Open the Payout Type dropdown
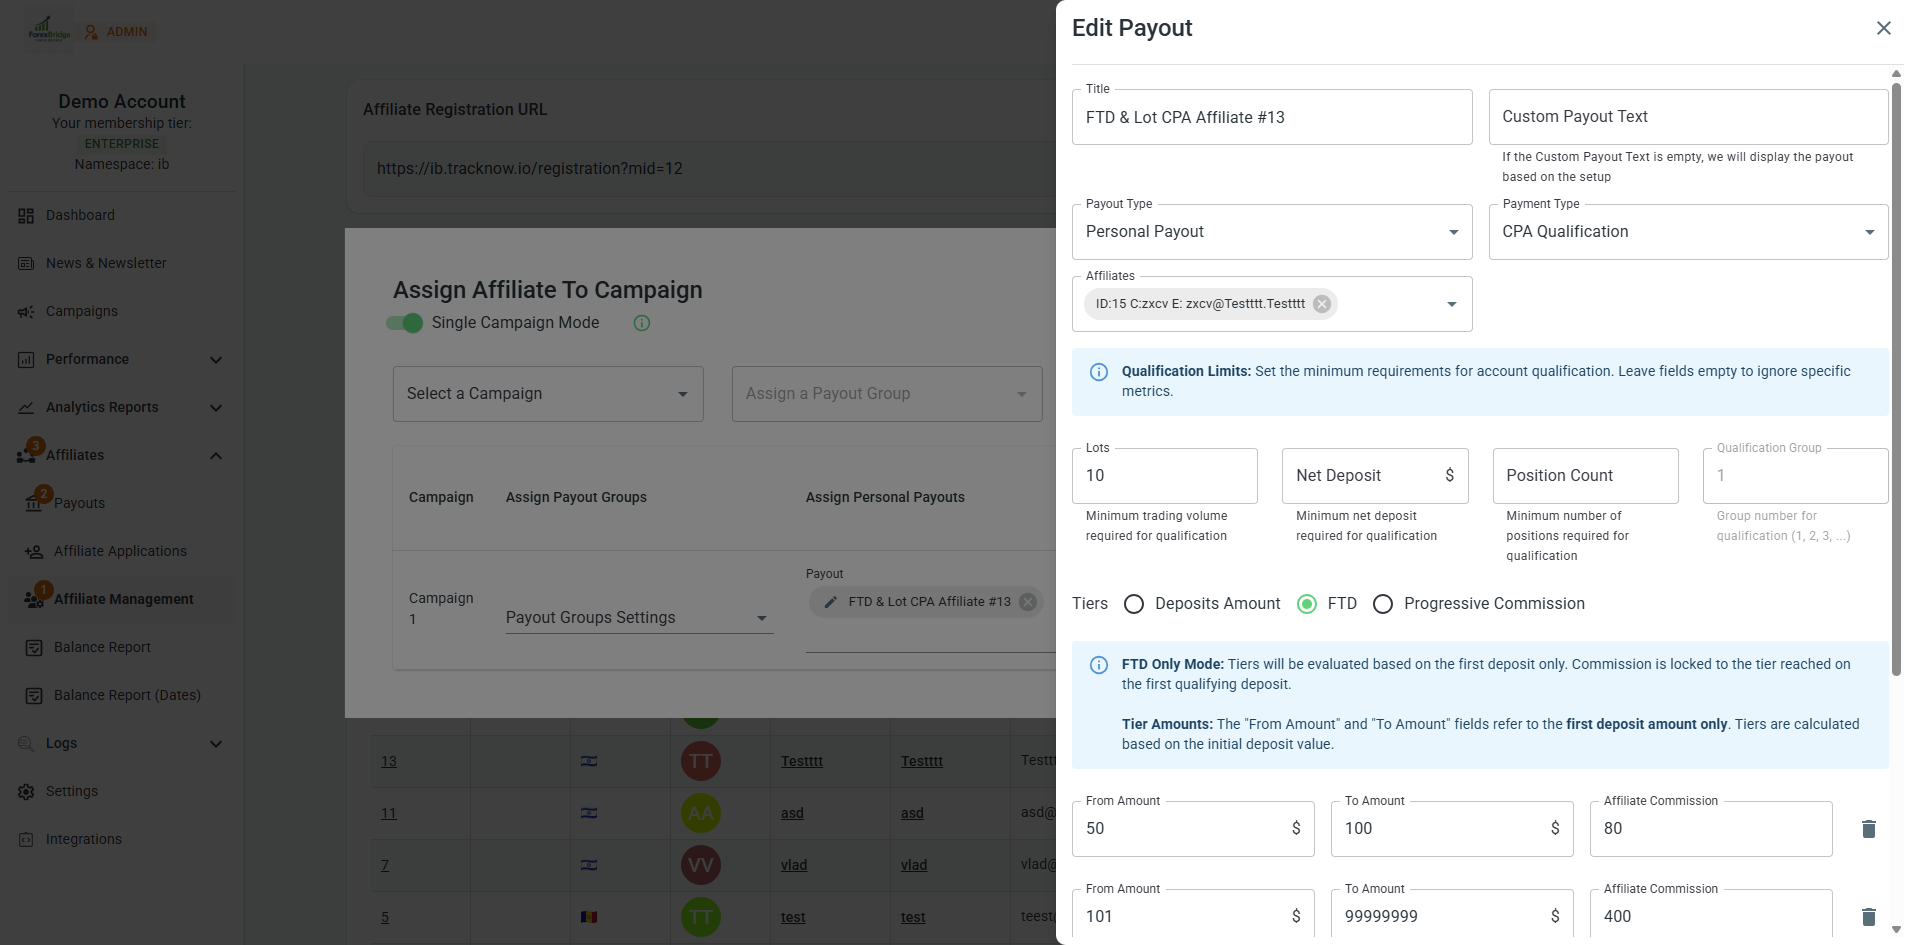Screen dimensions: 1920x945 [1271, 232]
